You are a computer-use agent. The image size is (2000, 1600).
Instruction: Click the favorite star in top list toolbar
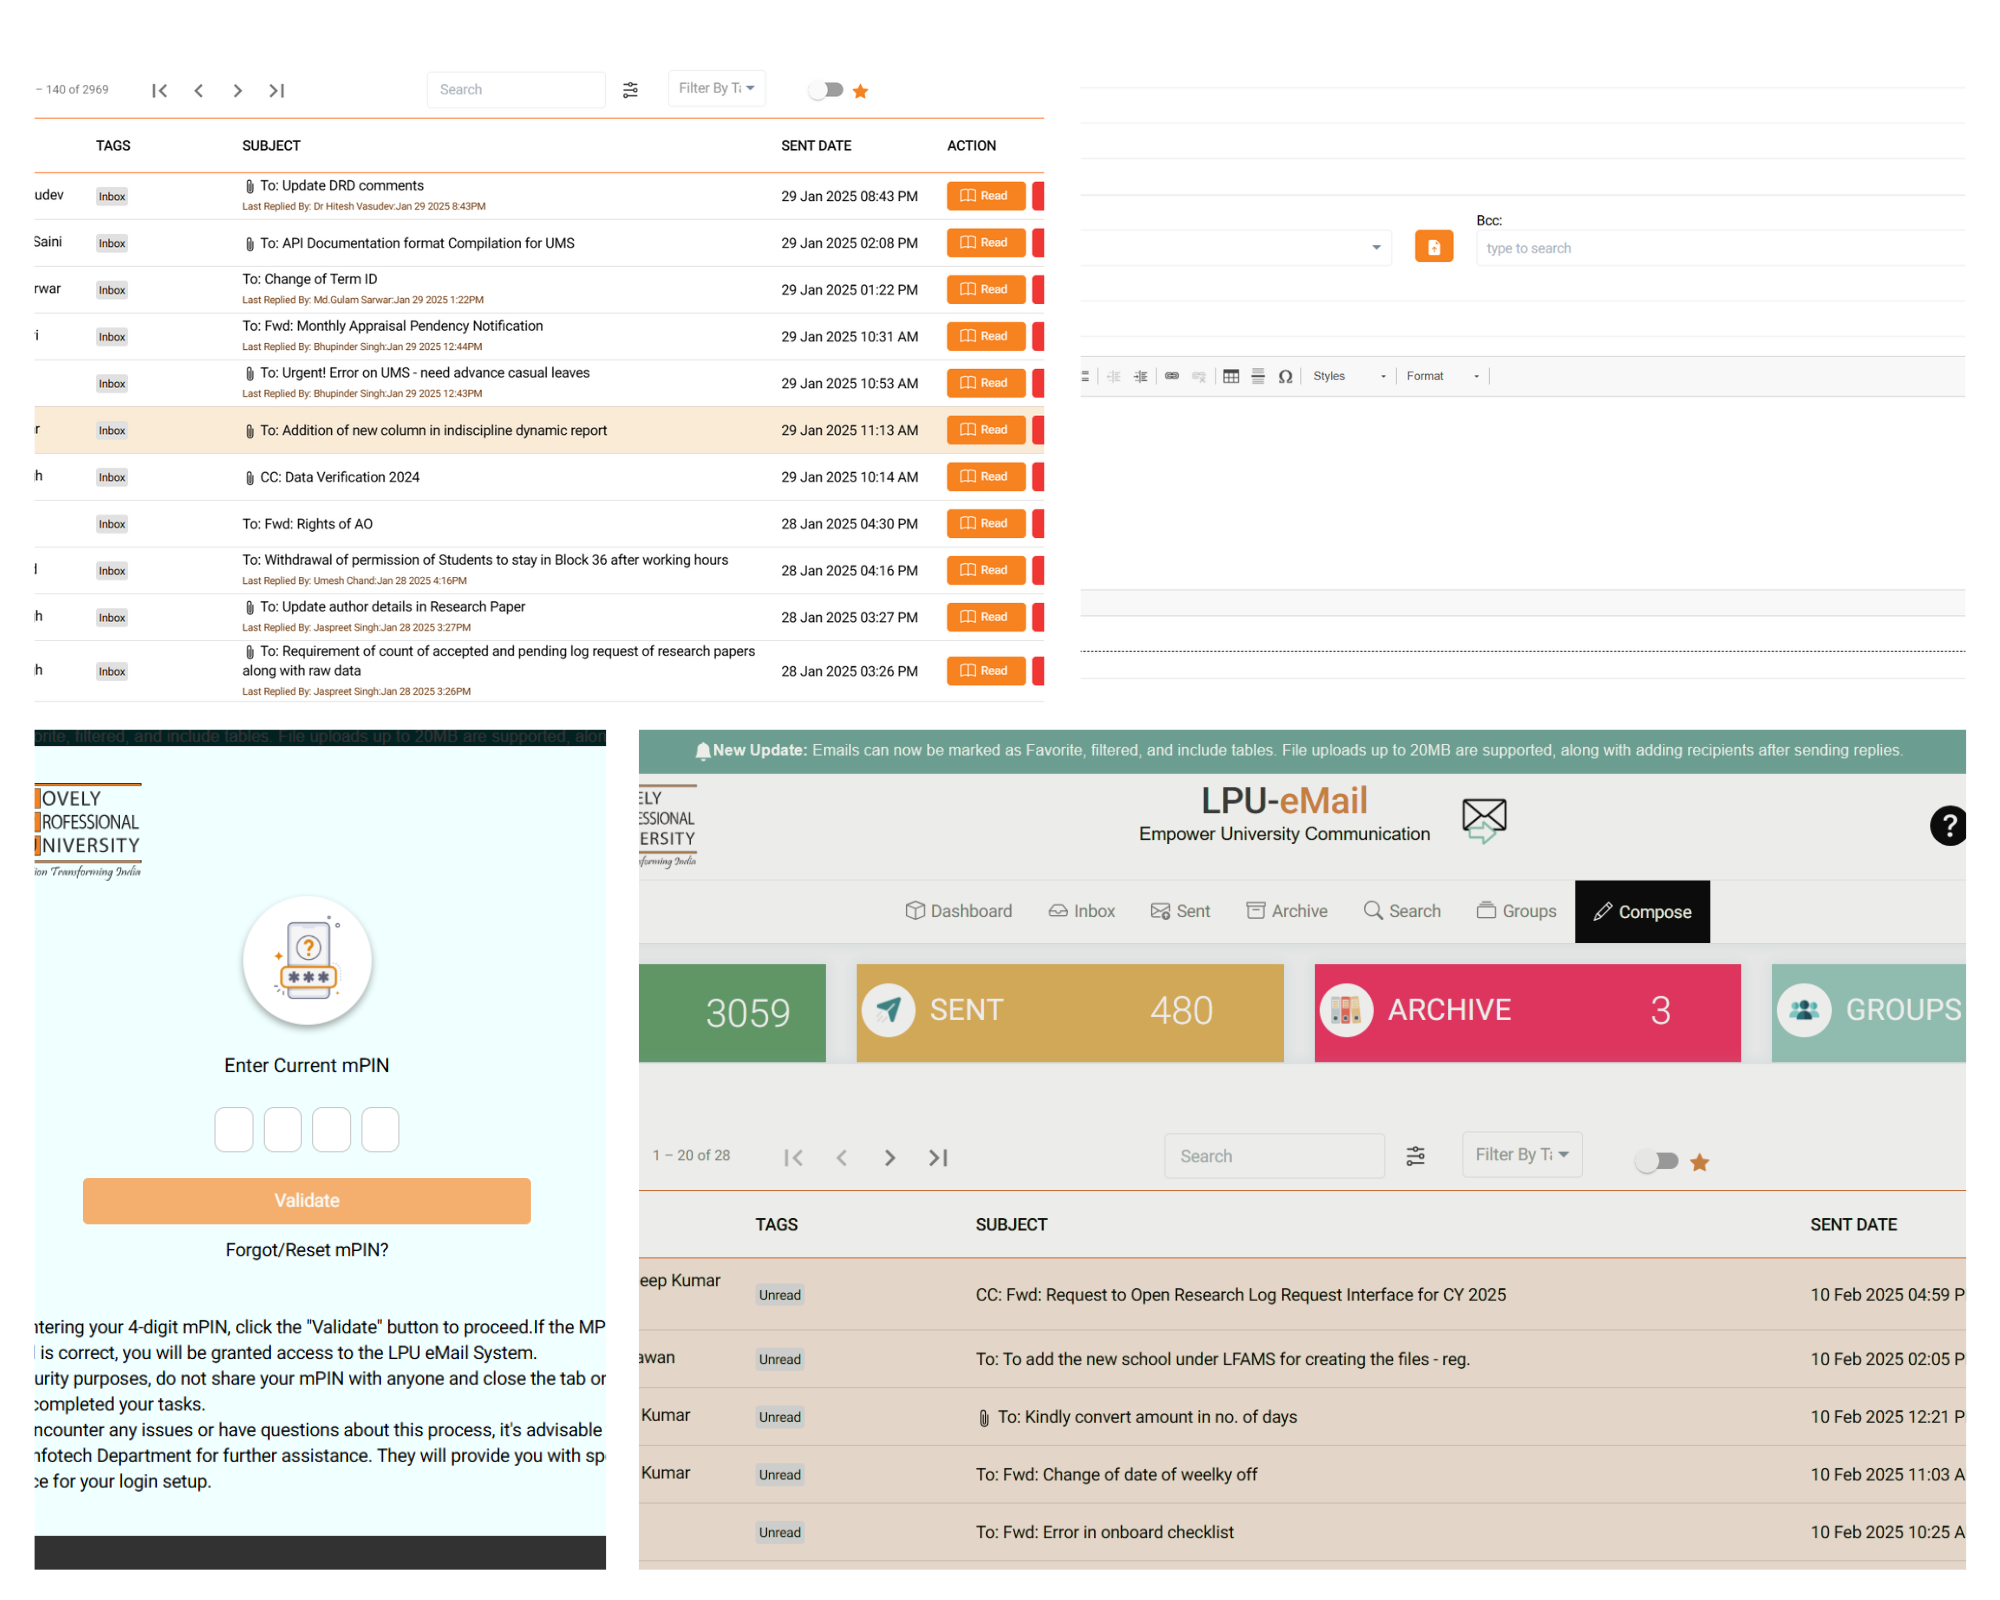coord(860,91)
